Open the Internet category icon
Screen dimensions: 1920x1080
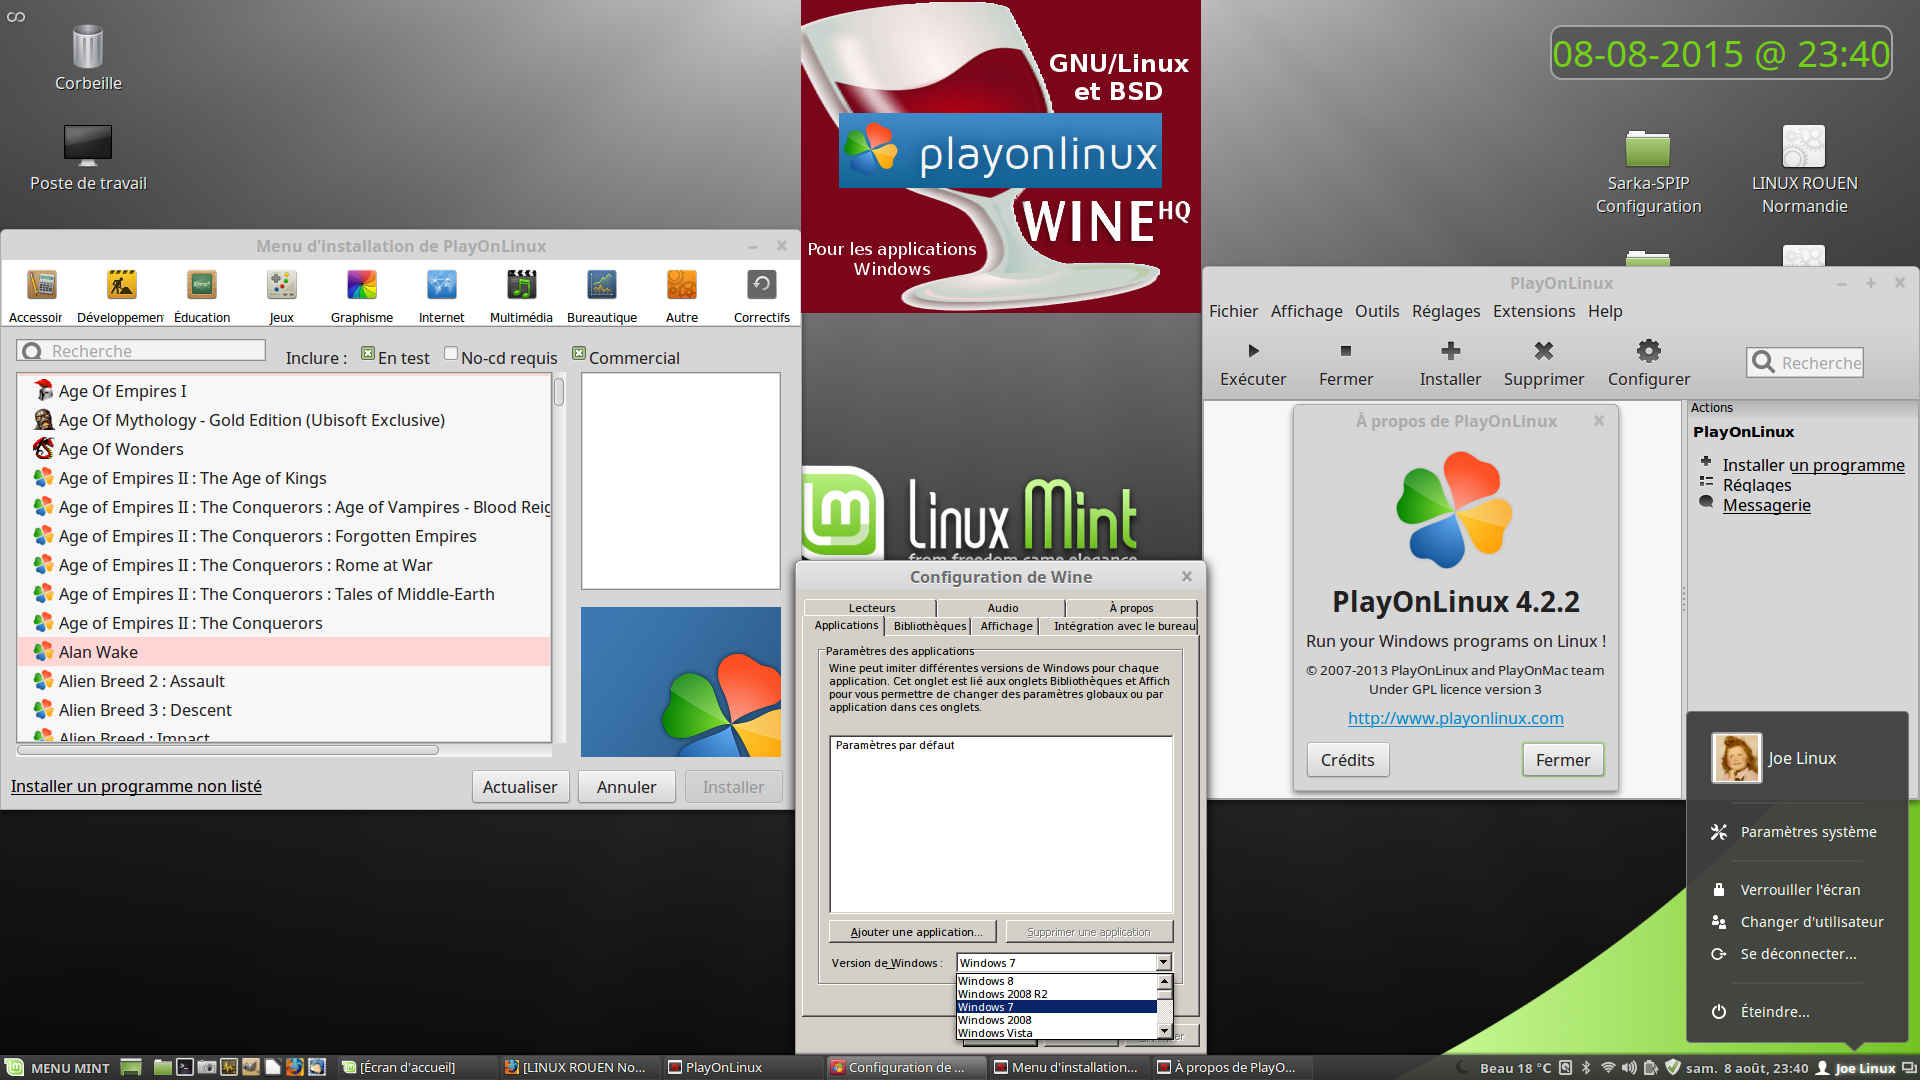click(x=442, y=296)
